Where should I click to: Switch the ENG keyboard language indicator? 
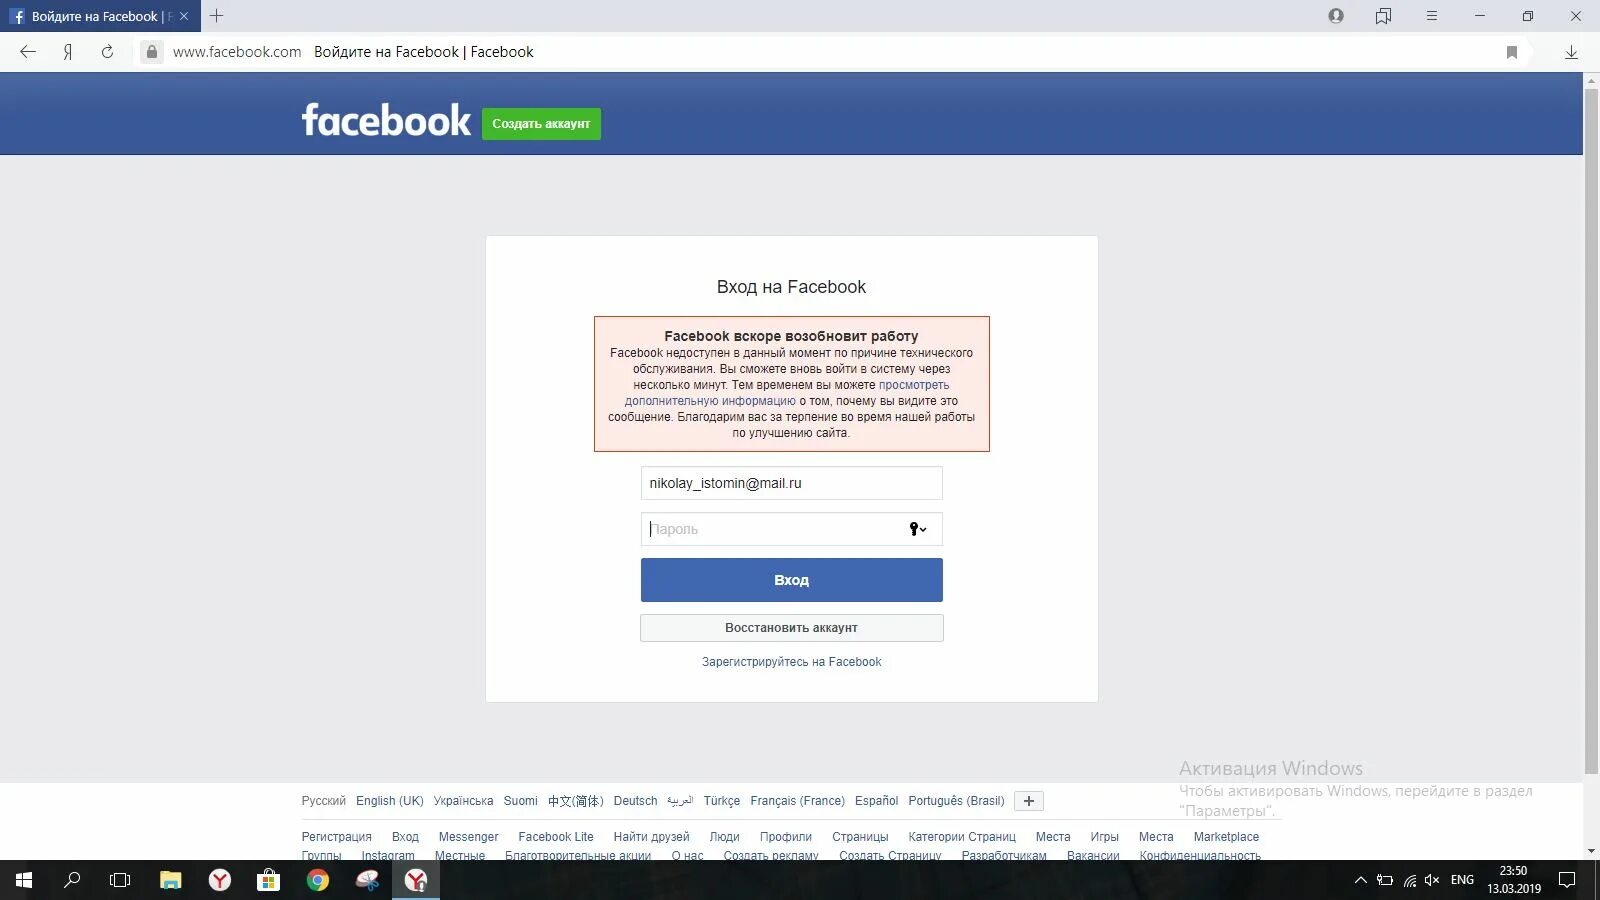pos(1462,880)
